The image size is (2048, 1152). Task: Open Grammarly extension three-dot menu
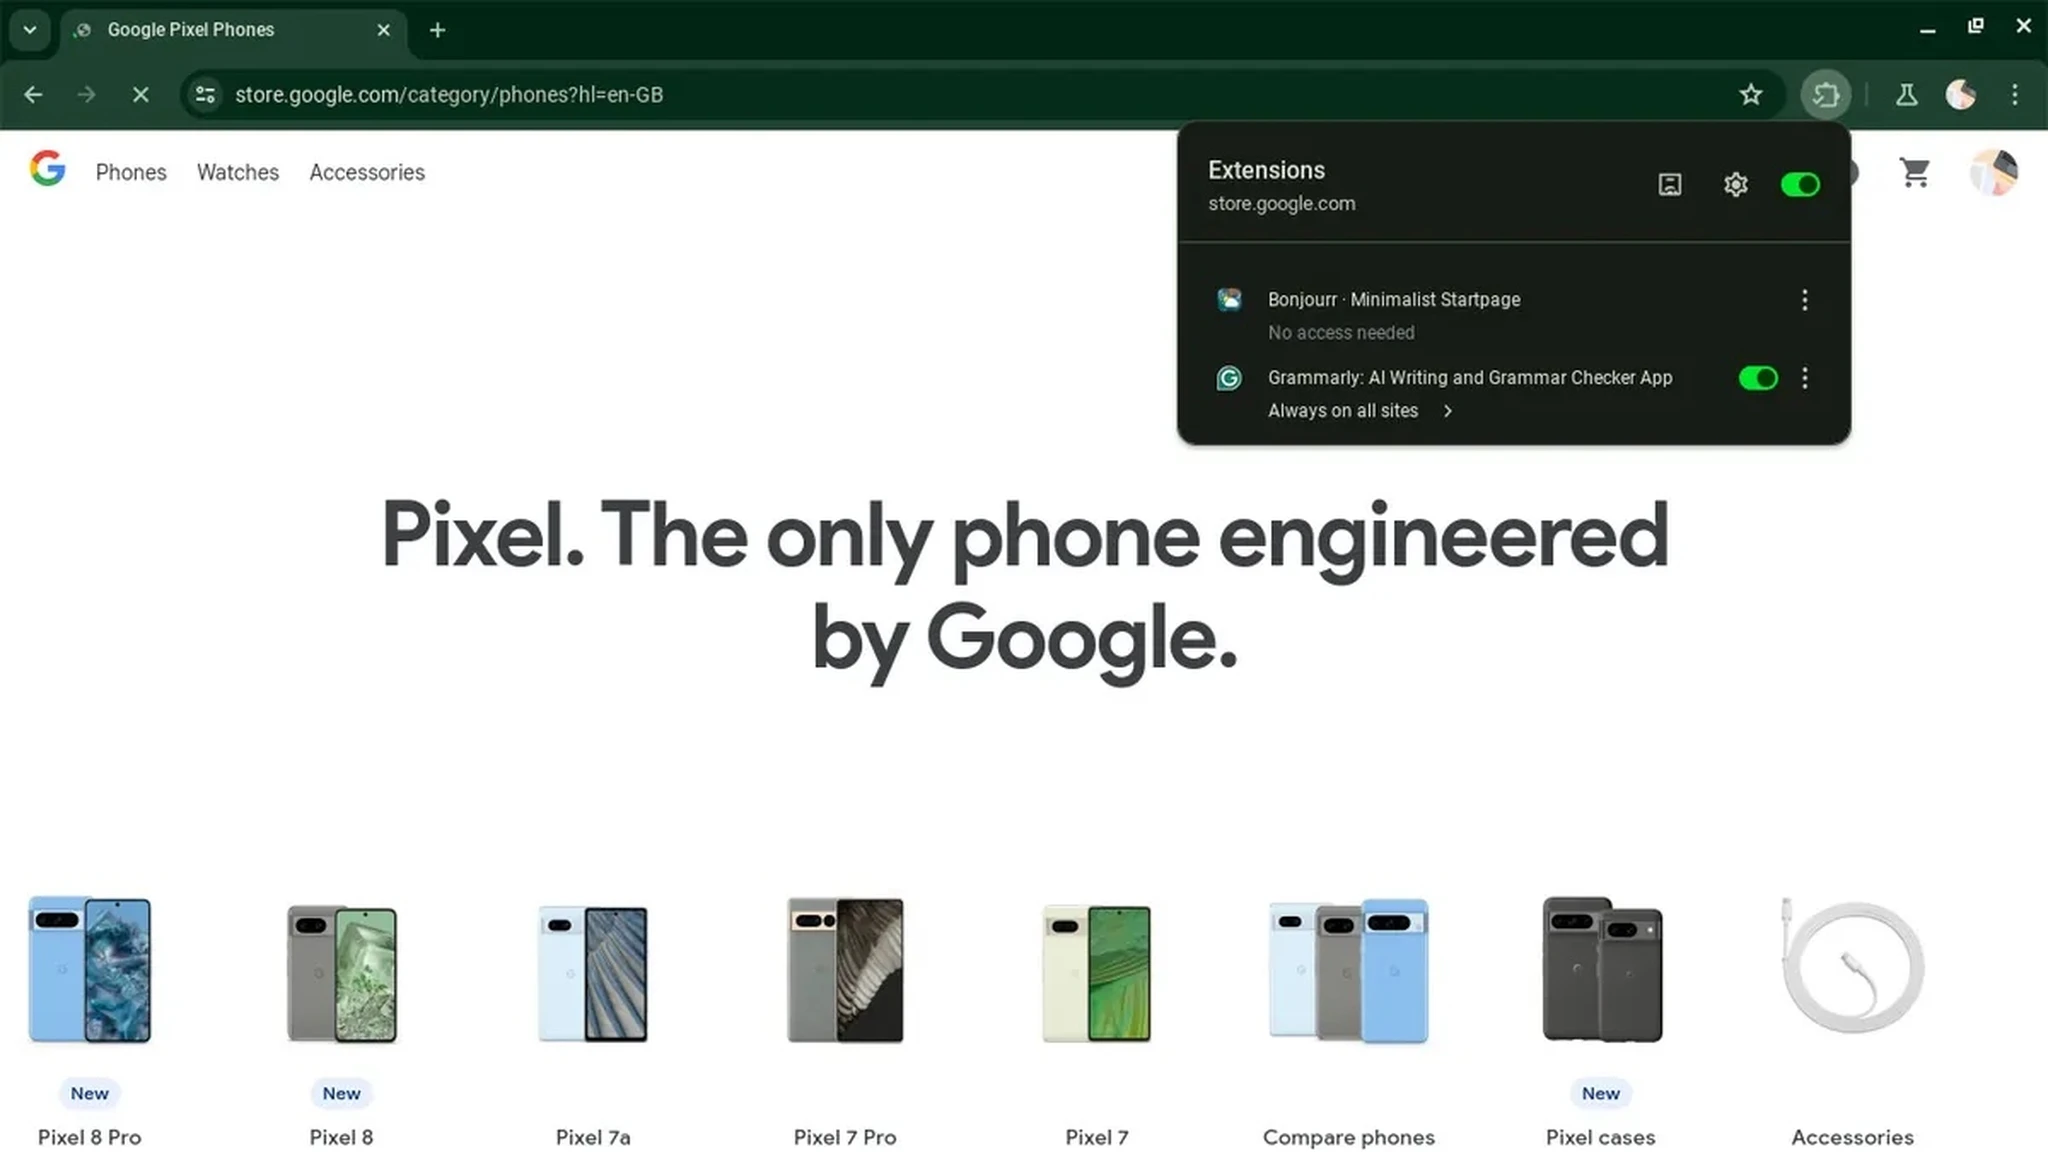pos(1805,377)
